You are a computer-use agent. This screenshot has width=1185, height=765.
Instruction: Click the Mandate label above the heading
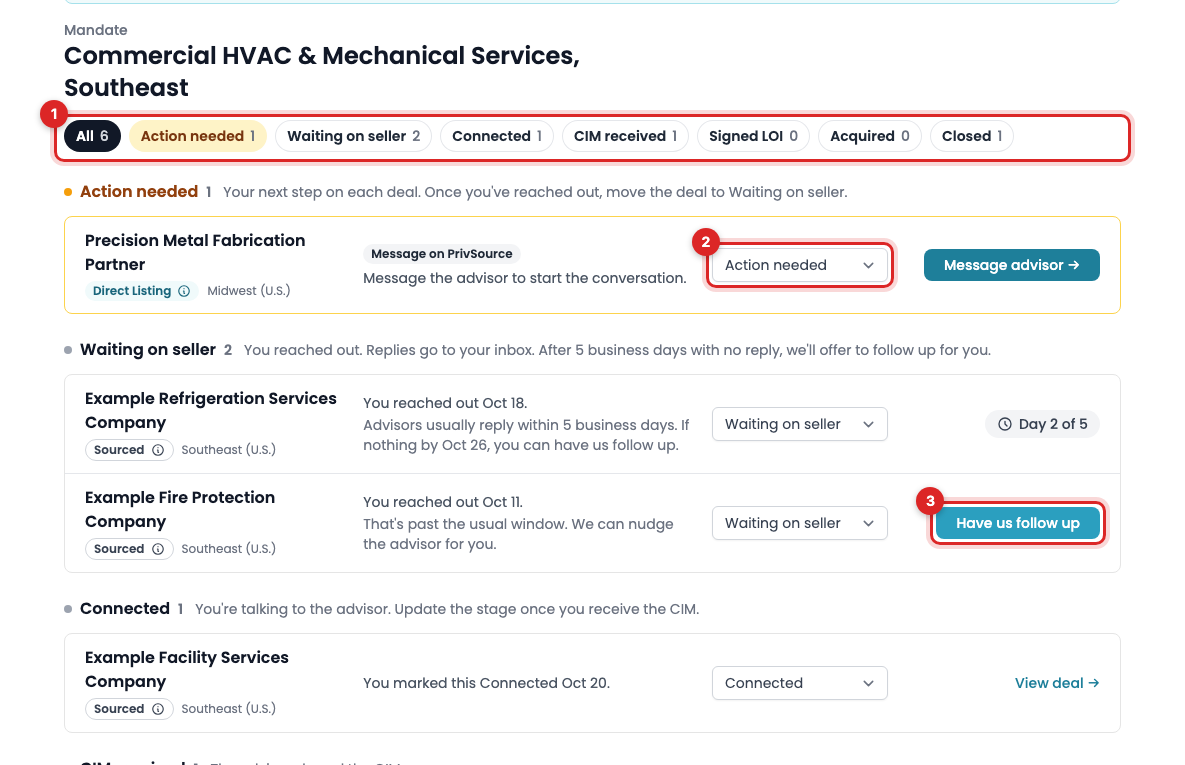point(96,30)
